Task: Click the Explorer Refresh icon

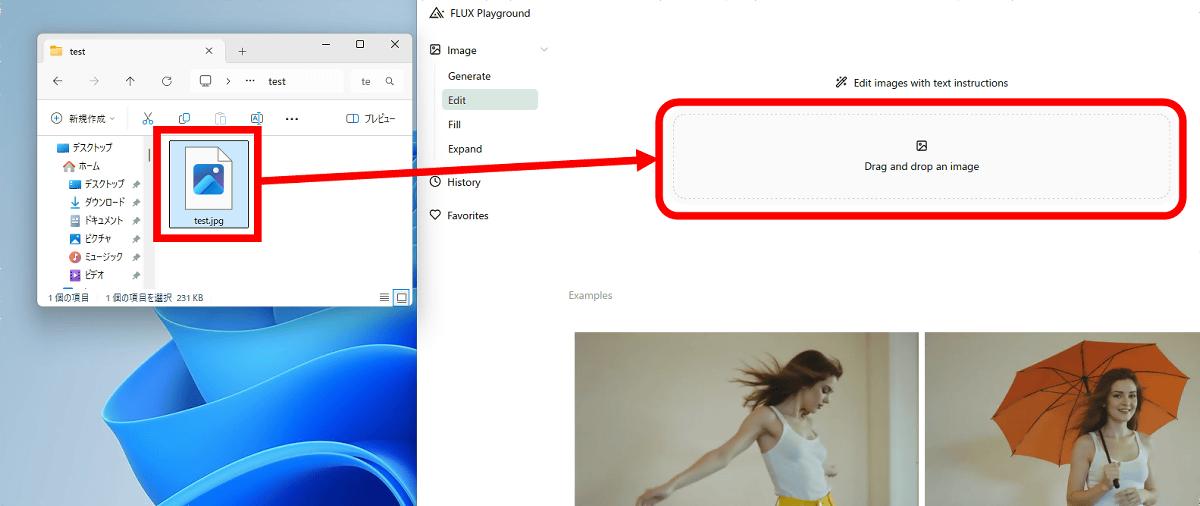Action: (x=167, y=81)
